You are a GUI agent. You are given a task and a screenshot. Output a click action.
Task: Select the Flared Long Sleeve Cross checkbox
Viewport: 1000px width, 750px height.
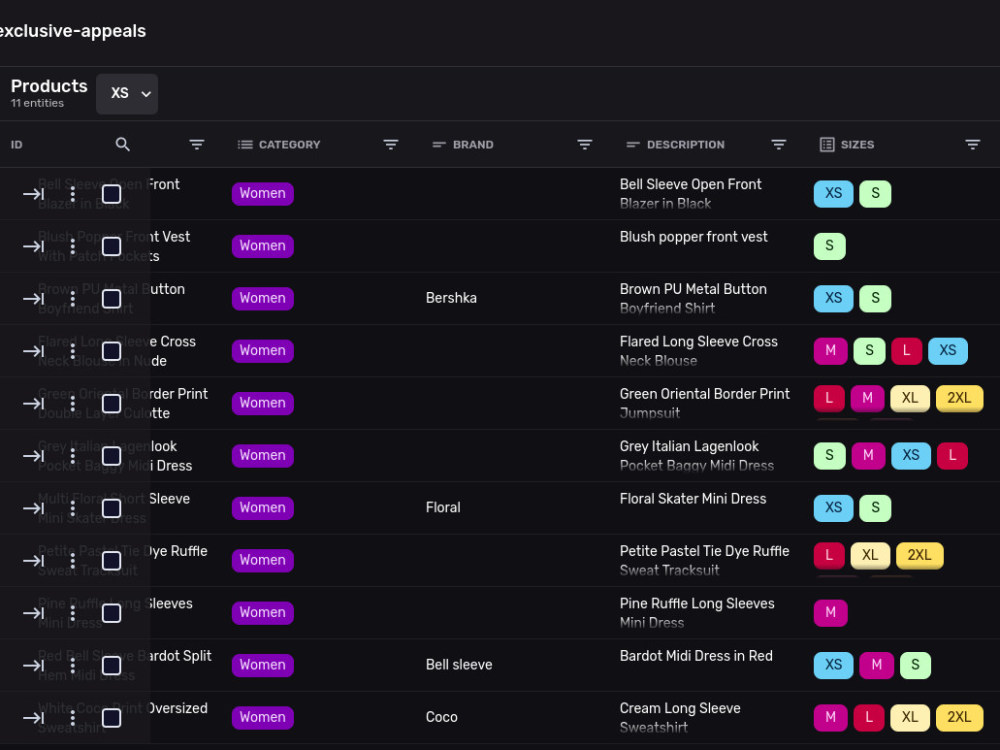coord(112,351)
